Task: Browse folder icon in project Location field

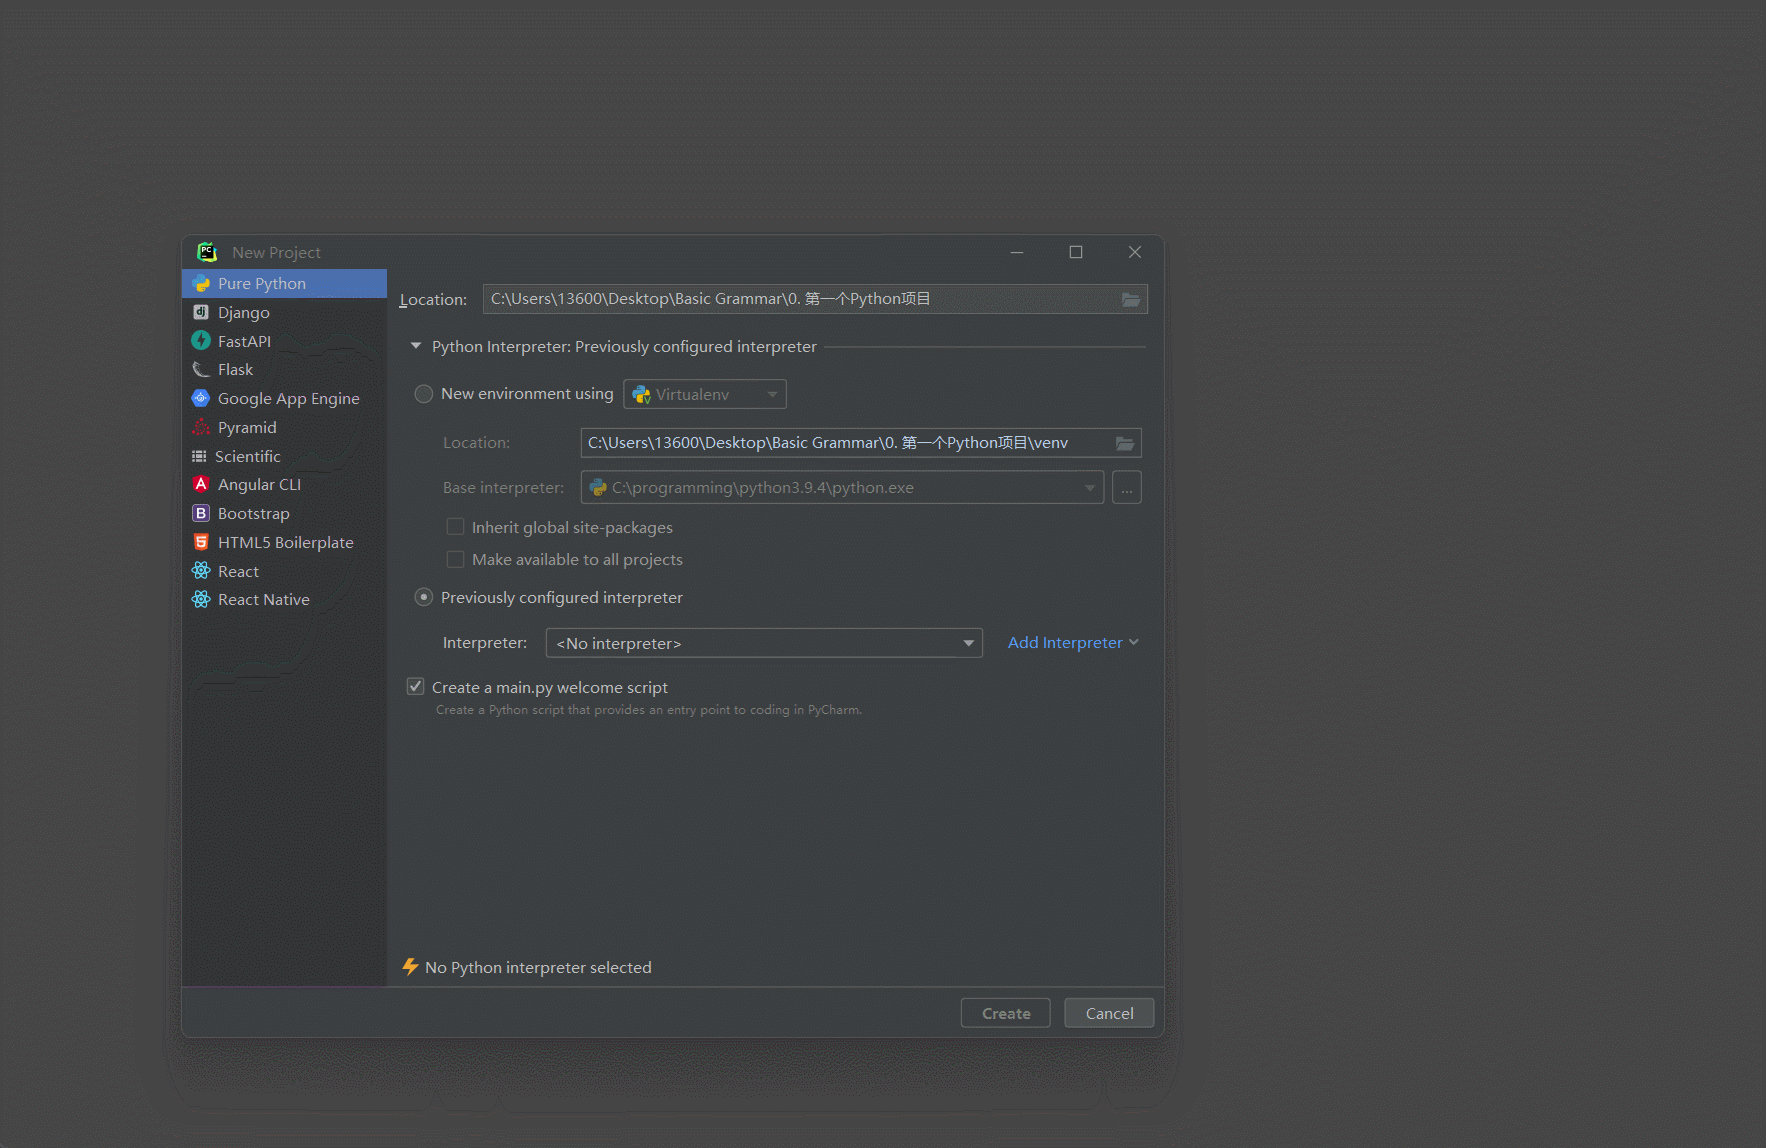Action: tap(1131, 299)
